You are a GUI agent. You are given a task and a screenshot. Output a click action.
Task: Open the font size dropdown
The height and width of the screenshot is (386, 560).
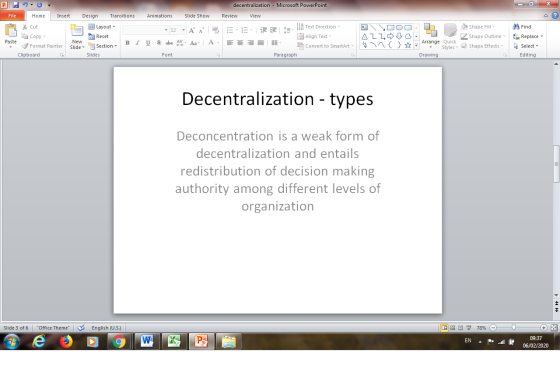pyautogui.click(x=184, y=30)
